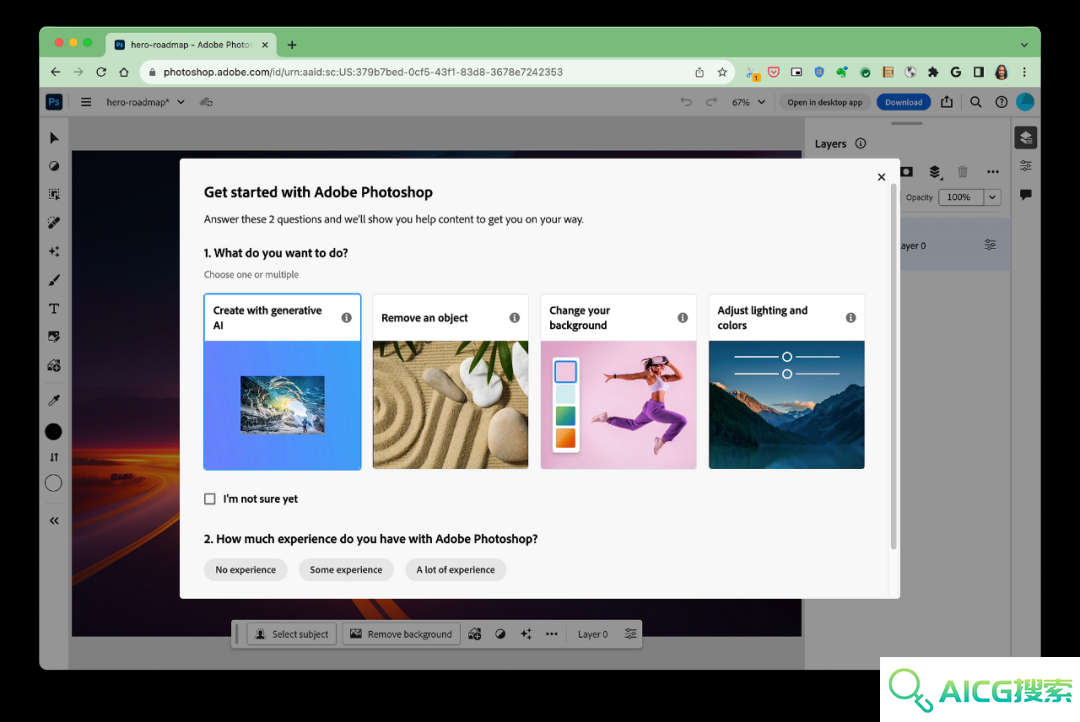Choose A lot of experience option
The image size is (1080, 722).
pyautogui.click(x=455, y=570)
